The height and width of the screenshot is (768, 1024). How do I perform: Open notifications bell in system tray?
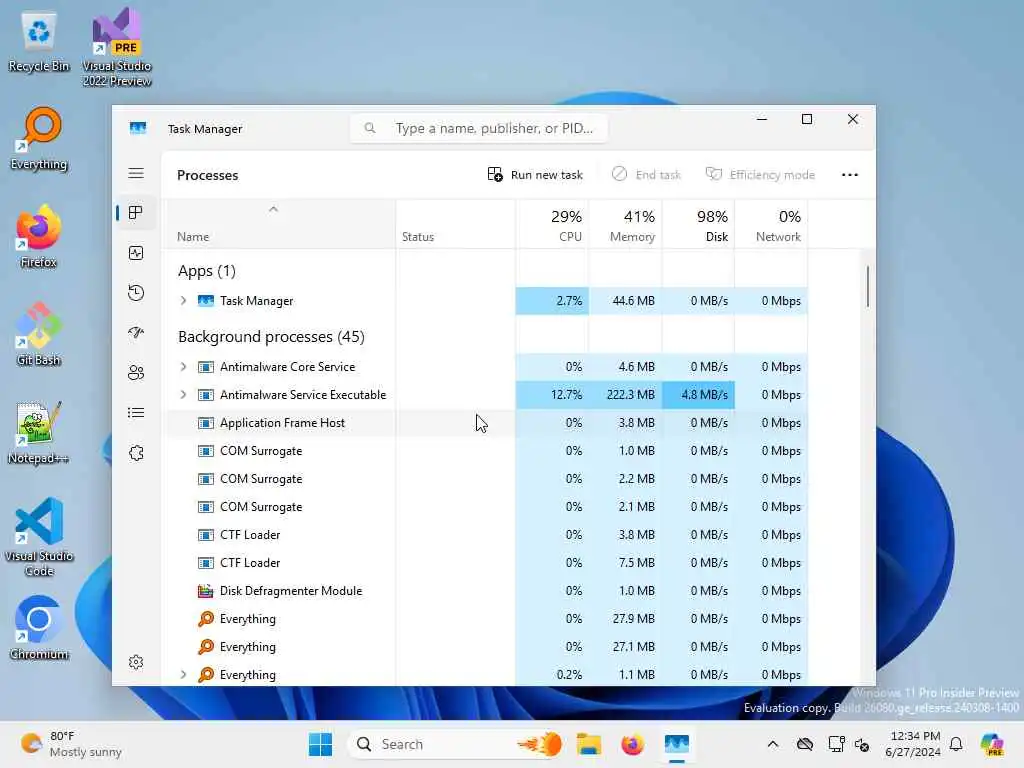pyautogui.click(x=956, y=744)
